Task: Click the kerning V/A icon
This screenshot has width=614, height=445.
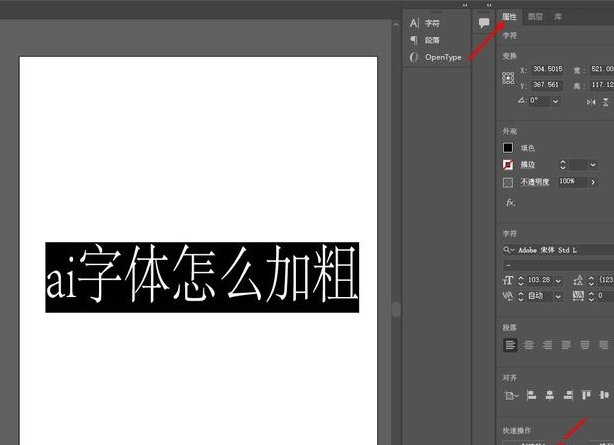Action: click(508, 296)
